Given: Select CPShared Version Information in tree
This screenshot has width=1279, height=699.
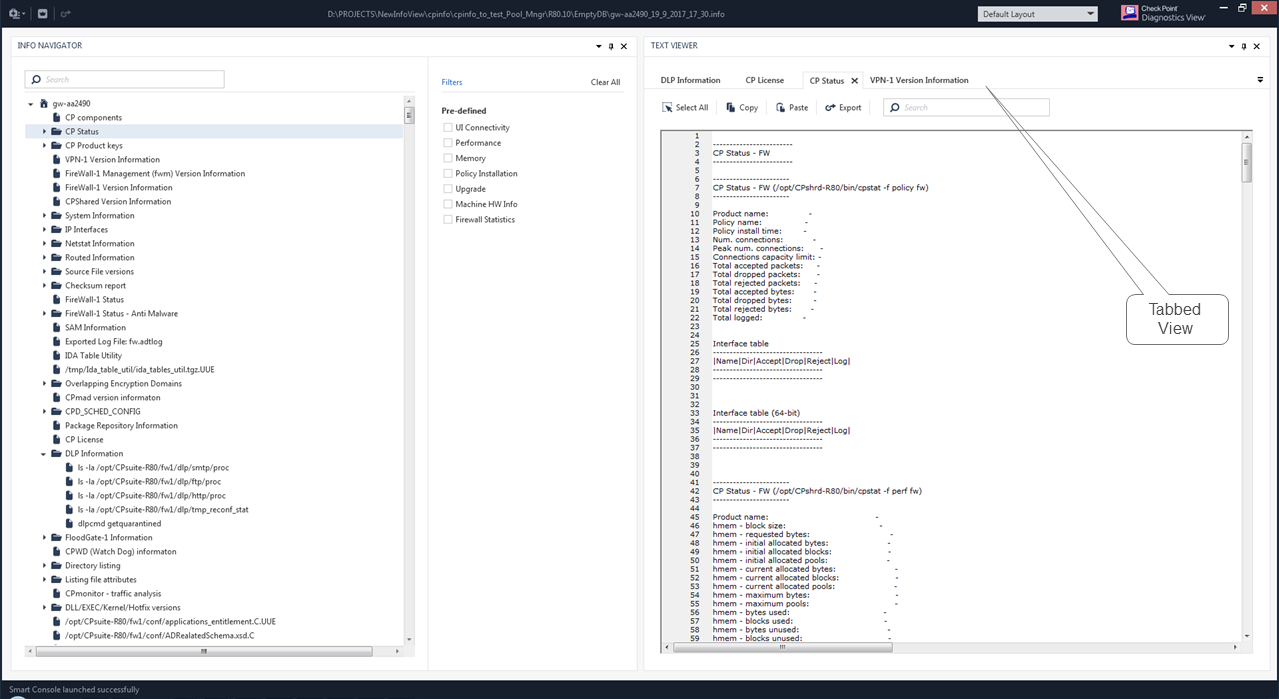Looking at the screenshot, I should coord(118,201).
